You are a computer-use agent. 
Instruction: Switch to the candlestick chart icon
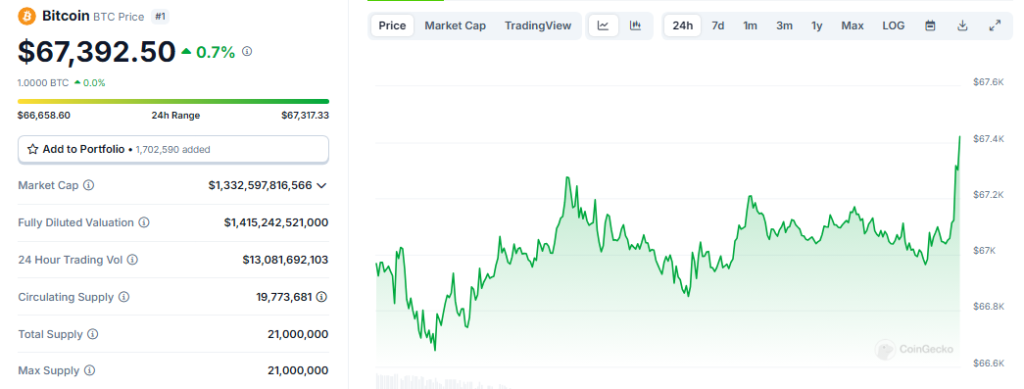635,25
